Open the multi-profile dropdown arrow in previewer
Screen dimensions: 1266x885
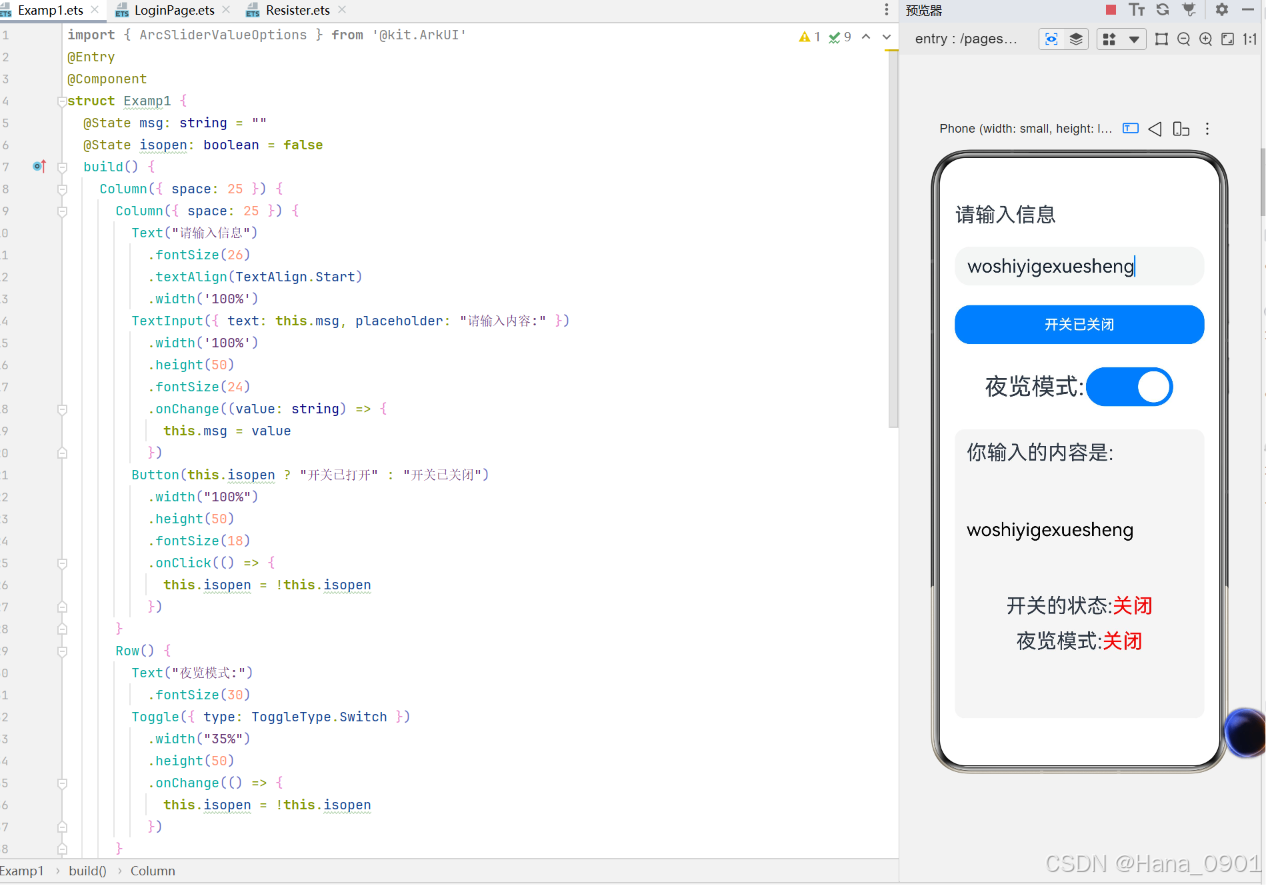pyautogui.click(x=1134, y=39)
